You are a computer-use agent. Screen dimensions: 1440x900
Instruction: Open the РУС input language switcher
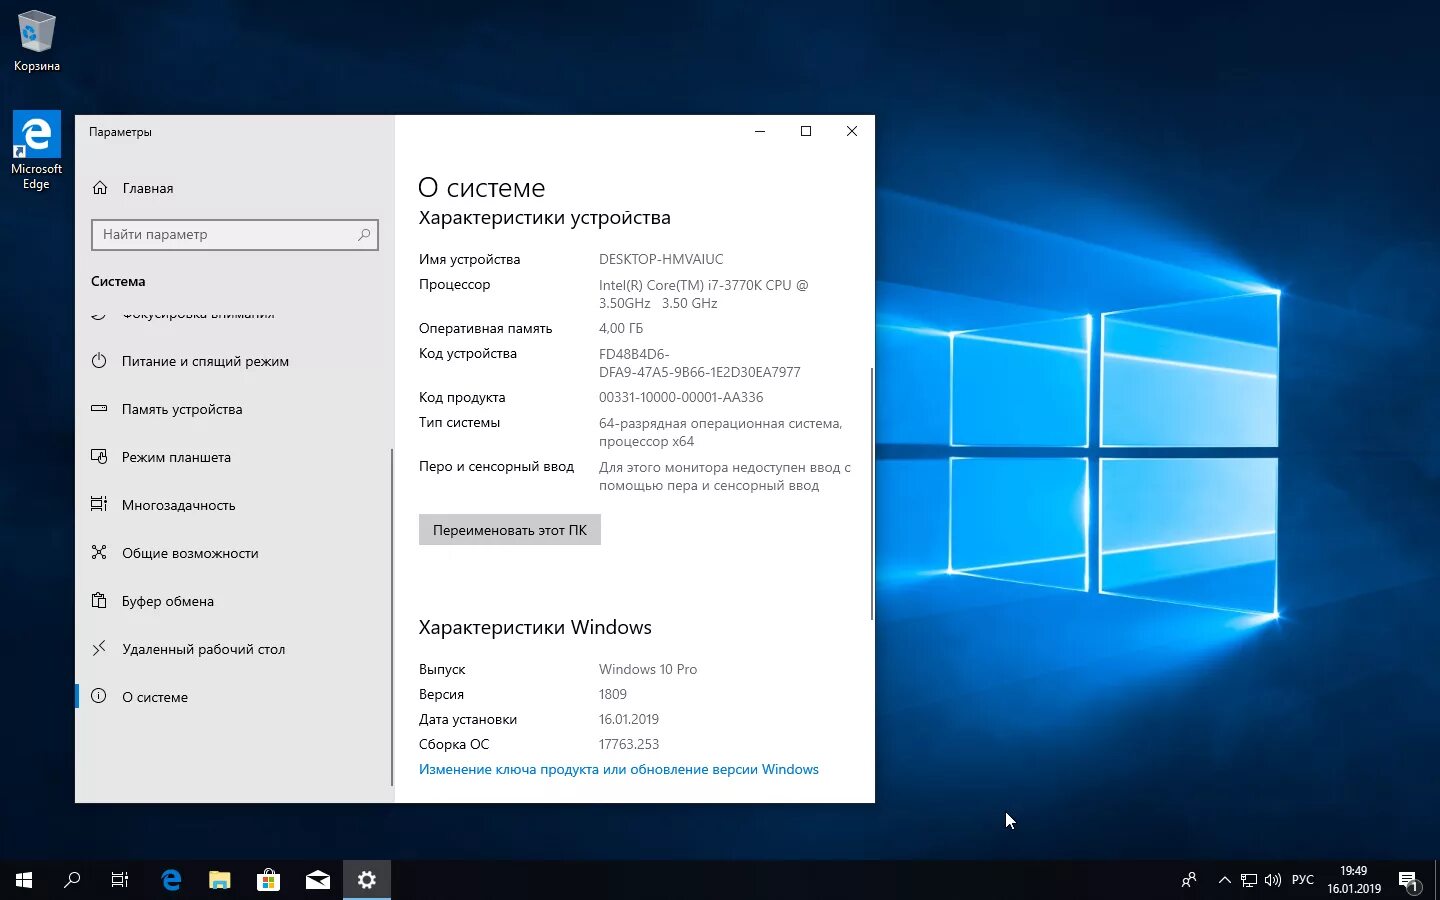[1303, 880]
